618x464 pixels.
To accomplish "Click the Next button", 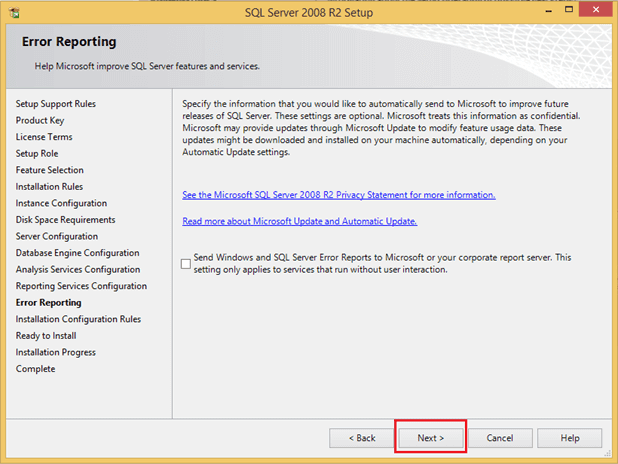I will coord(430,438).
